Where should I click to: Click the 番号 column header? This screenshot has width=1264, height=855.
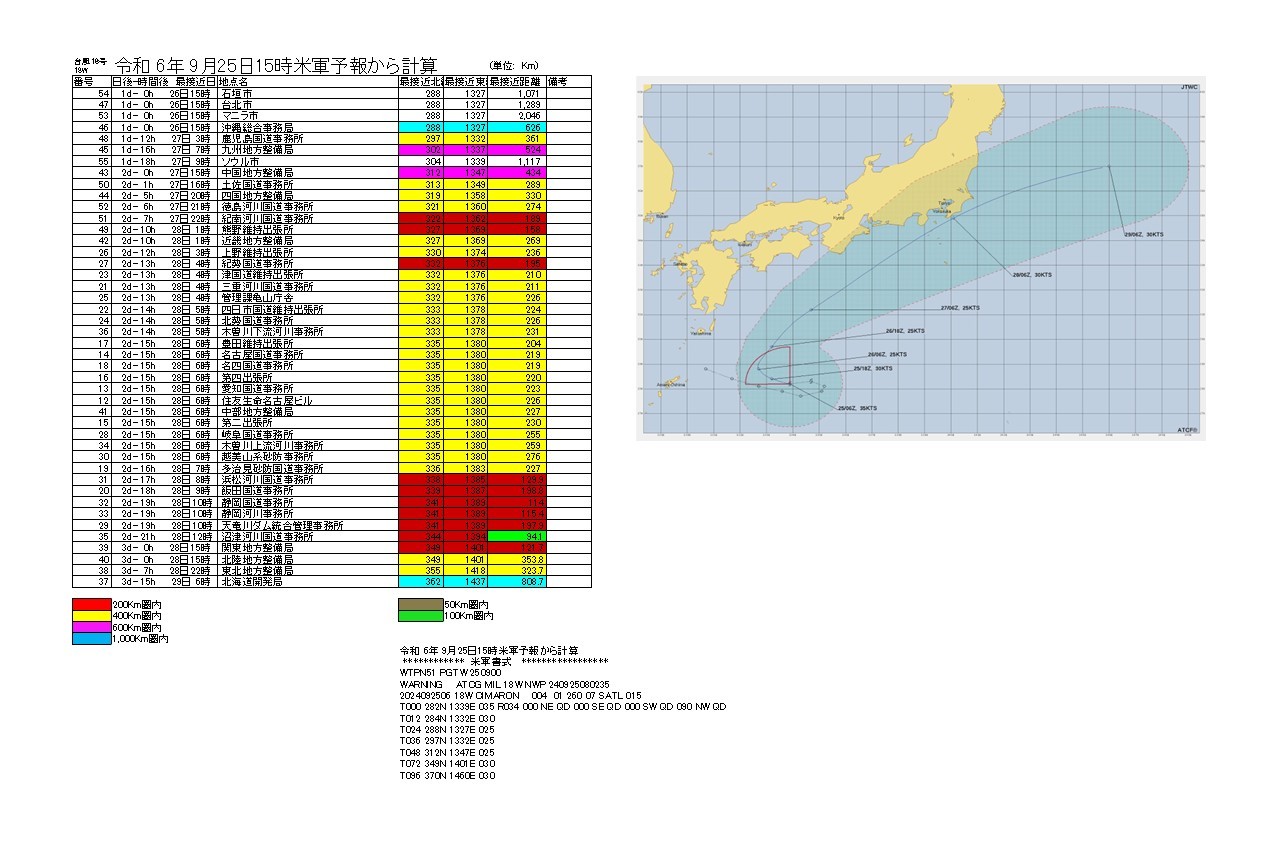pyautogui.click(x=84, y=81)
